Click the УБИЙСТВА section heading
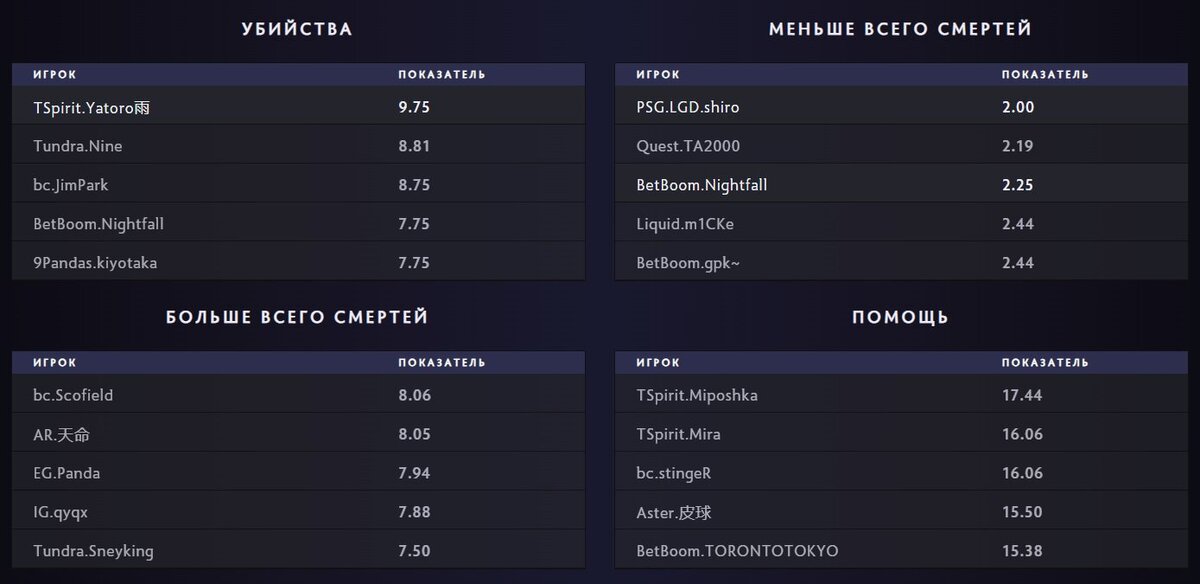The image size is (1200, 584). click(x=297, y=29)
